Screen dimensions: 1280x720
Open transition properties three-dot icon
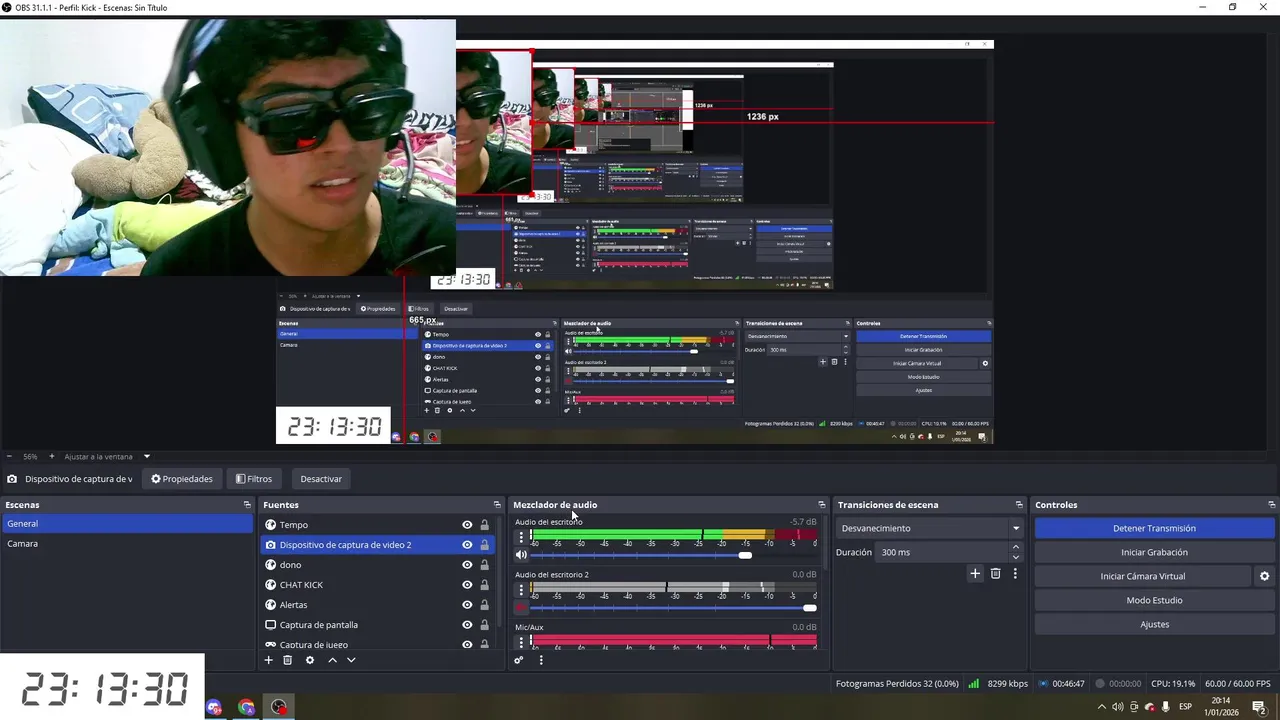pyautogui.click(x=1015, y=574)
